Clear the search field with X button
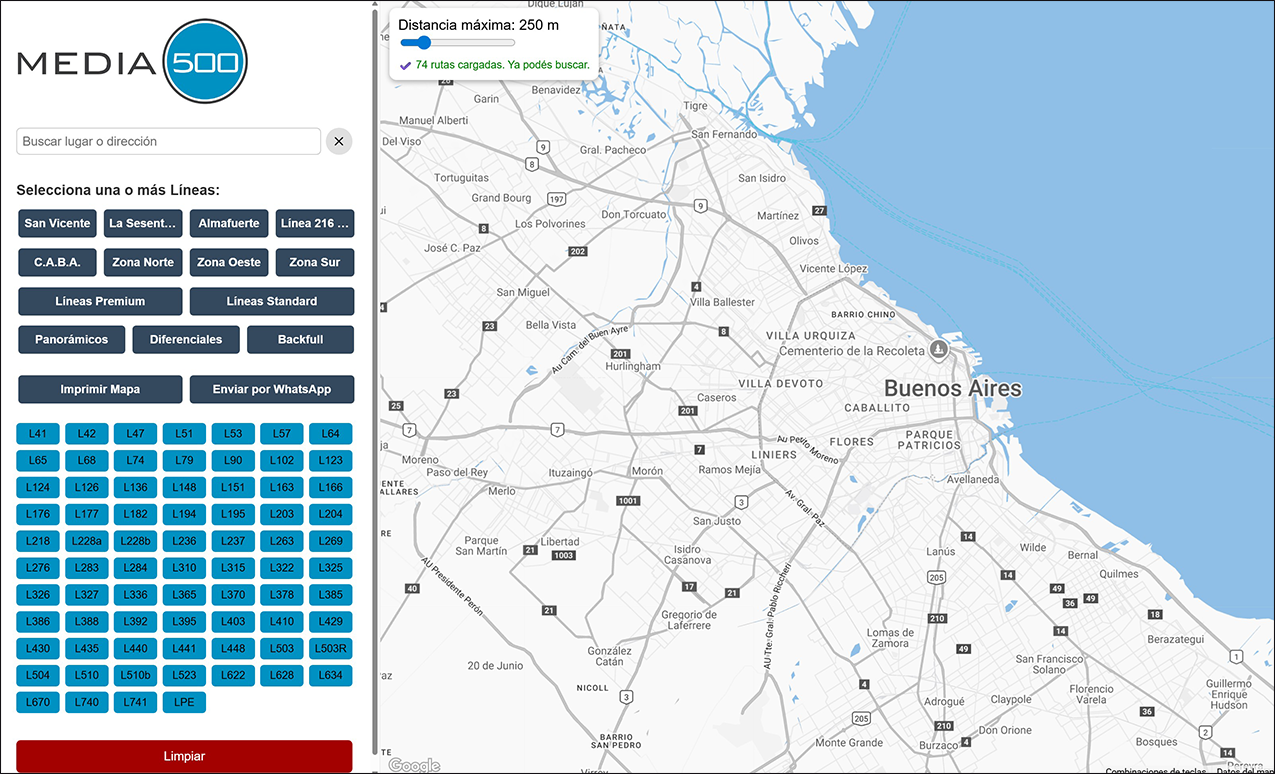 coord(339,141)
